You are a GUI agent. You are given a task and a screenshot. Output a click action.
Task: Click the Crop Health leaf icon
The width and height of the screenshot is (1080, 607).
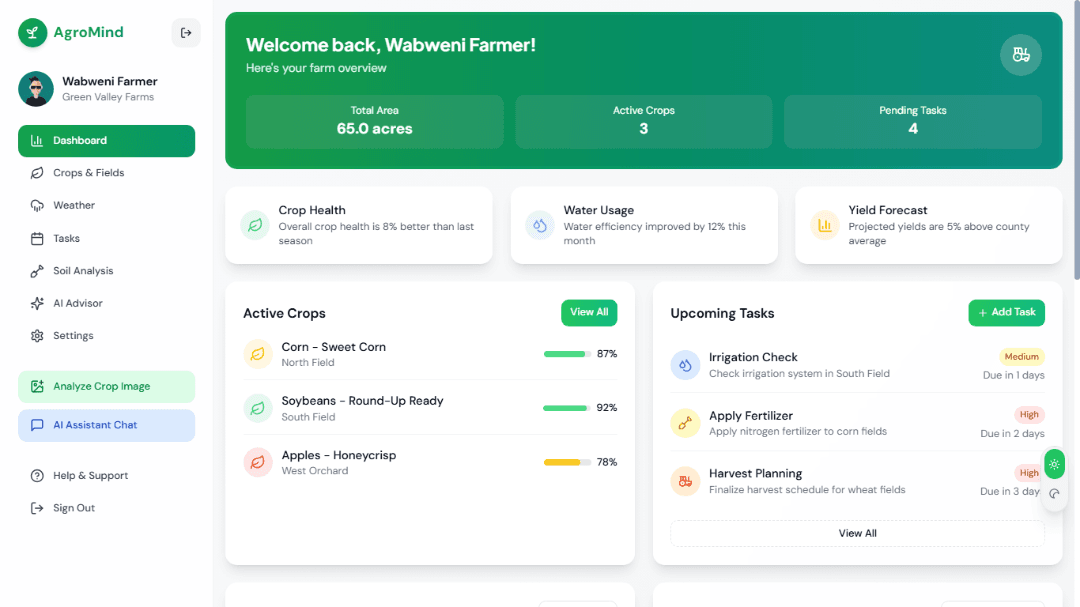[254, 226]
